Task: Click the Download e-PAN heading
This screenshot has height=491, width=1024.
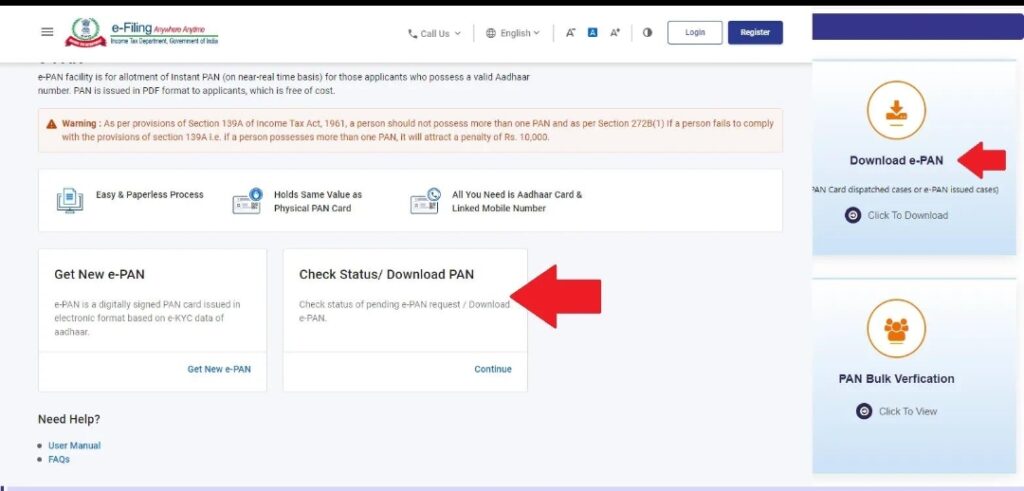Action: tap(896, 160)
